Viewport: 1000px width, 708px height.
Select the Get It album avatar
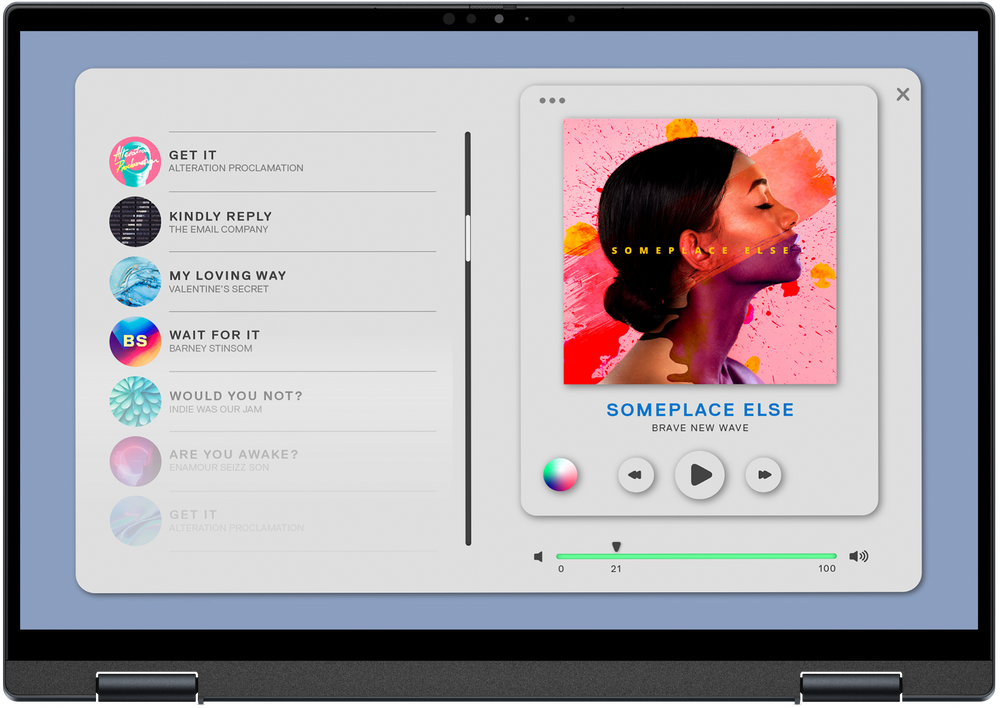click(135, 162)
